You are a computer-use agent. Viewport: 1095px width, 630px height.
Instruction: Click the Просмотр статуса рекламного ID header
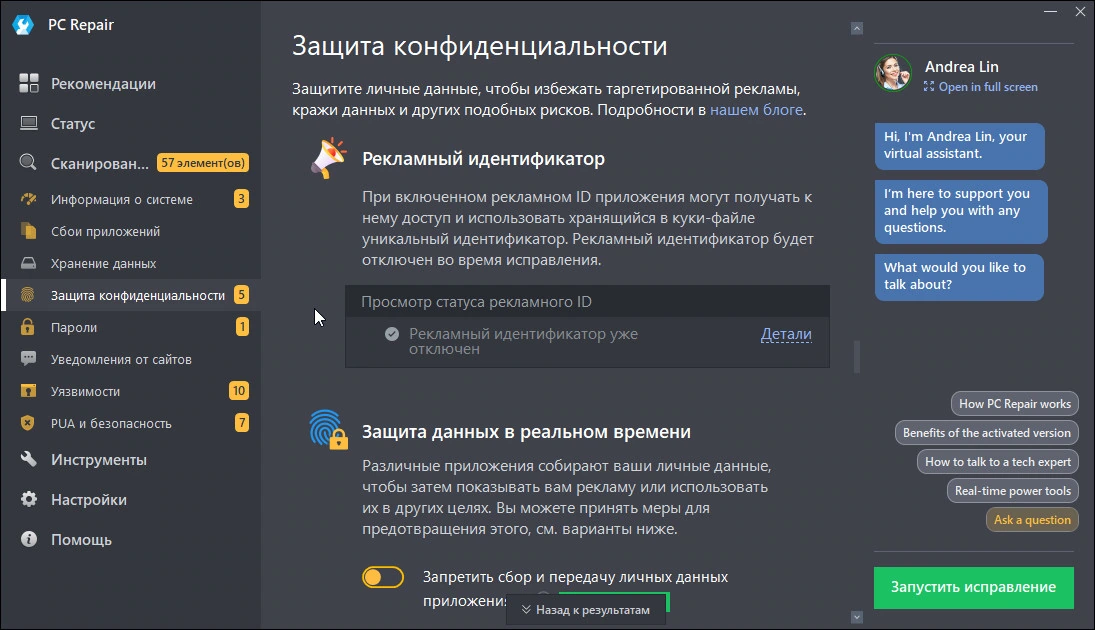tap(587, 302)
